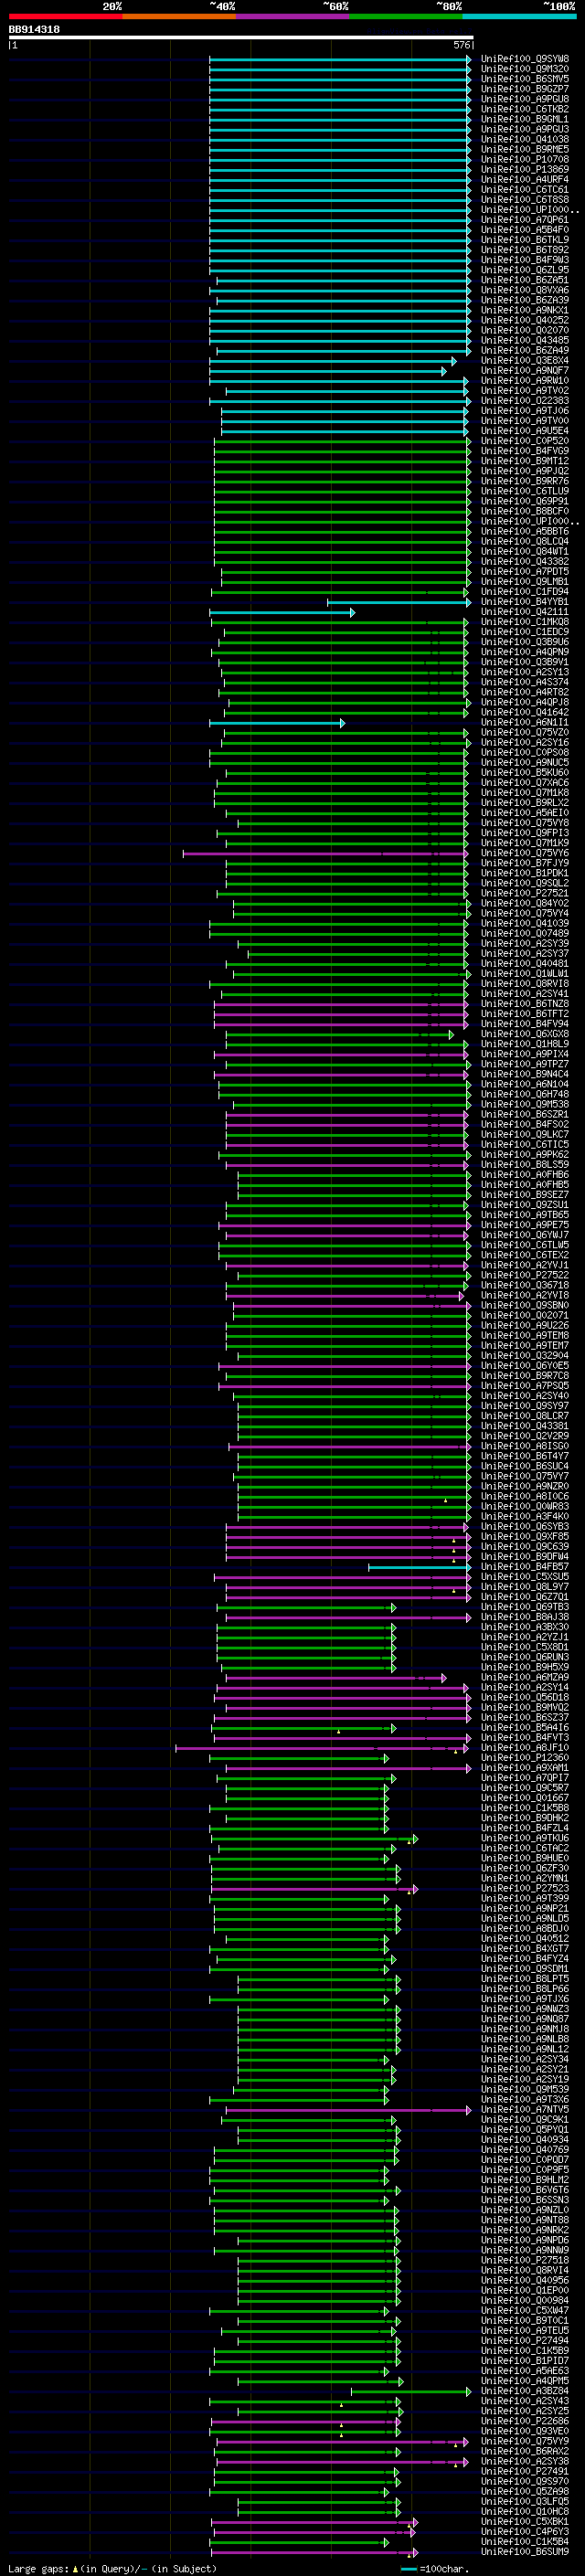585x2576 pixels.
Task: Select the UniRef100_Q22383 label
Action: pos(525,401)
